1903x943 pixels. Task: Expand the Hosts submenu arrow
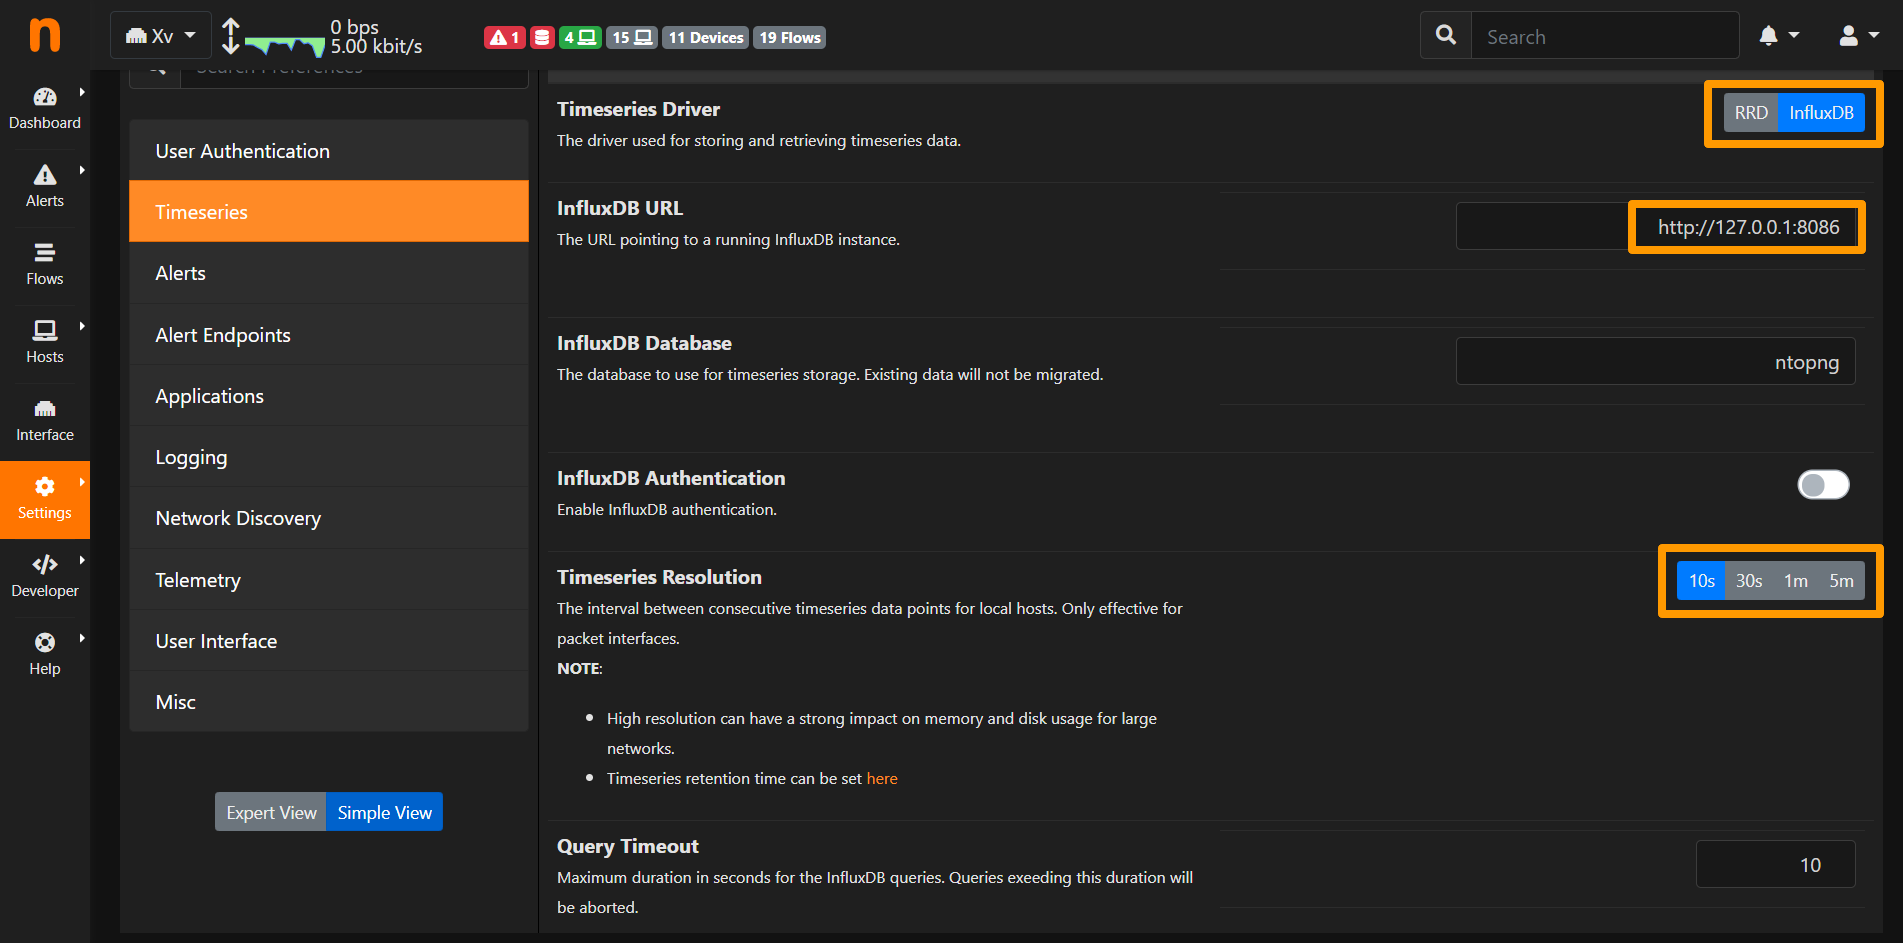[x=82, y=326]
